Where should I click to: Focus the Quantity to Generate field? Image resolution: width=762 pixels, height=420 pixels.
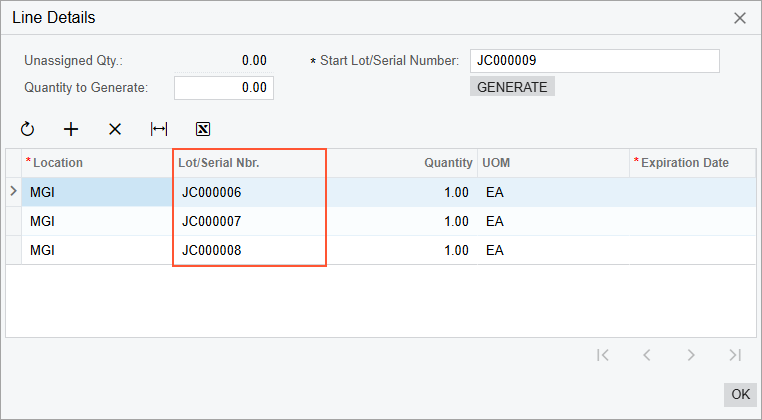[x=224, y=88]
